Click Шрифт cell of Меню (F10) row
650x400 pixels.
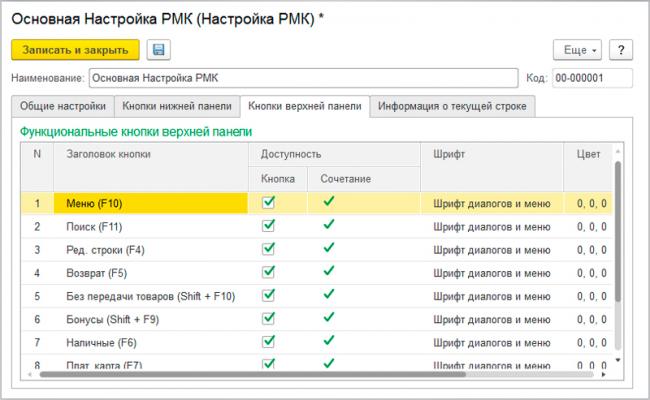[x=492, y=204]
